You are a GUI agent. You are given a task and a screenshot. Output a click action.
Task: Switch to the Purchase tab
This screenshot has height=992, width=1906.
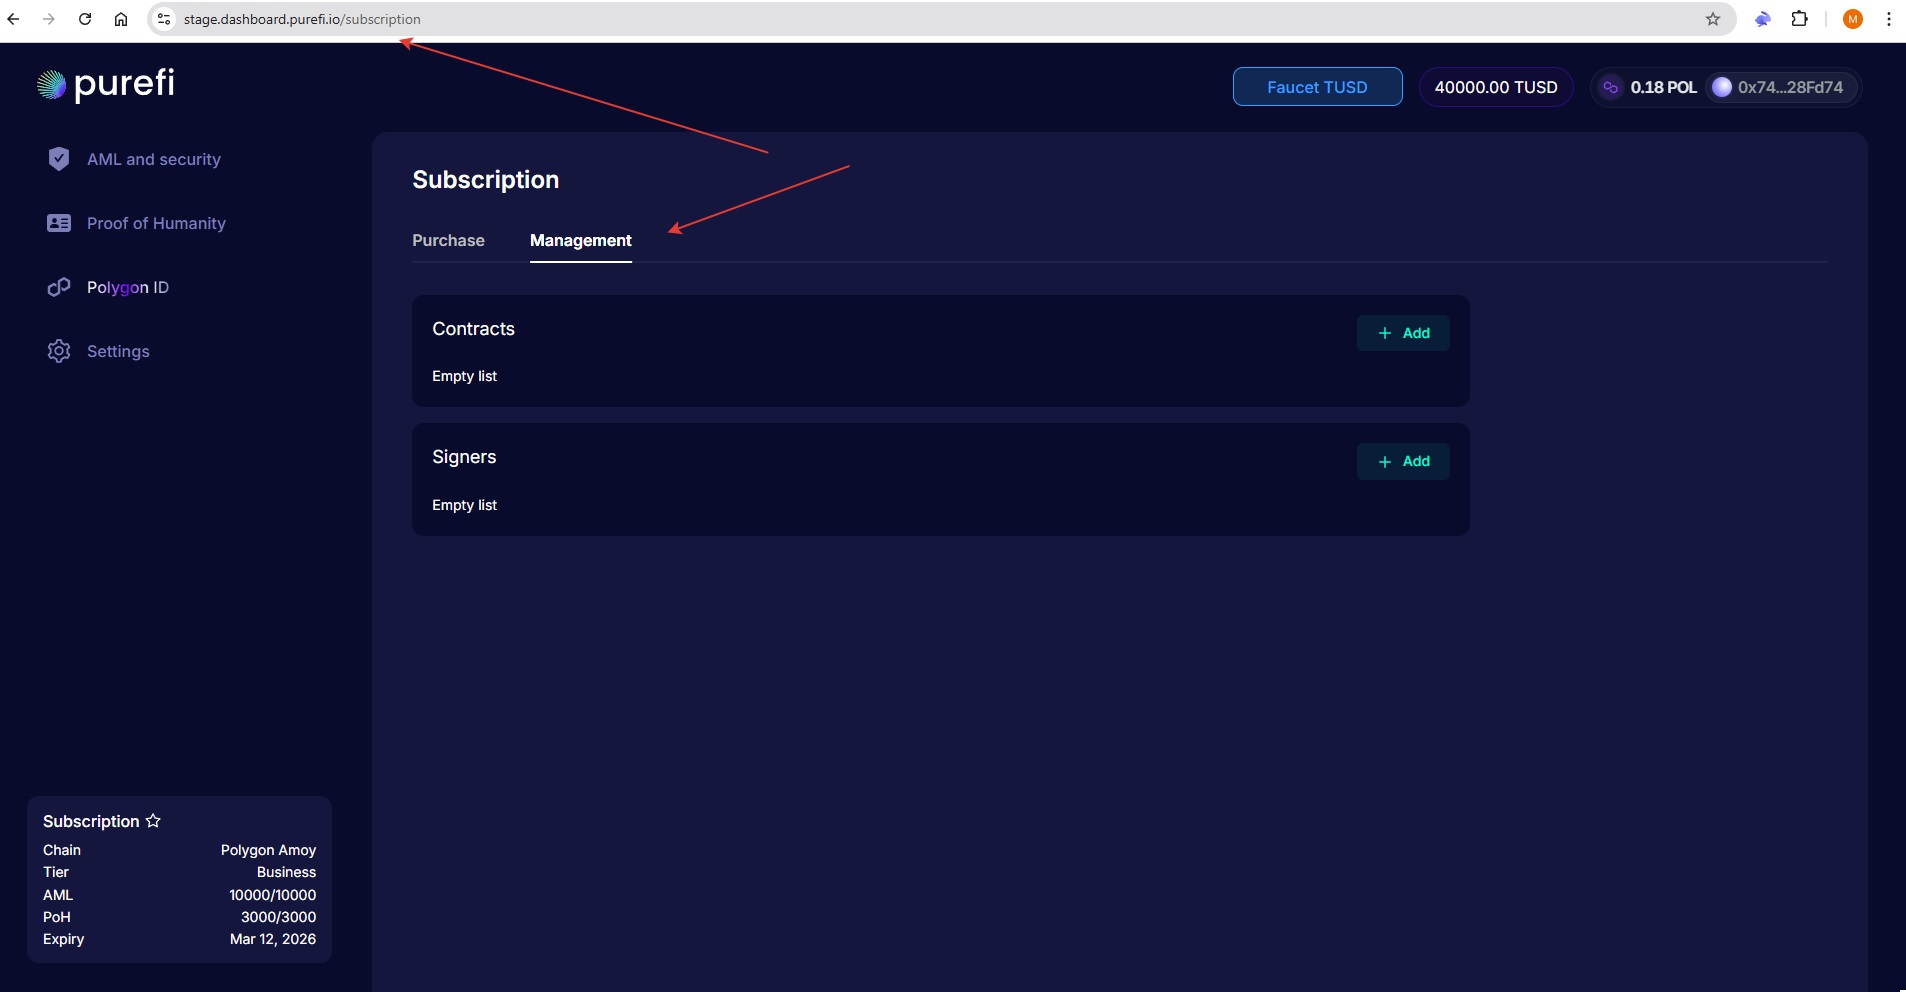coord(448,241)
